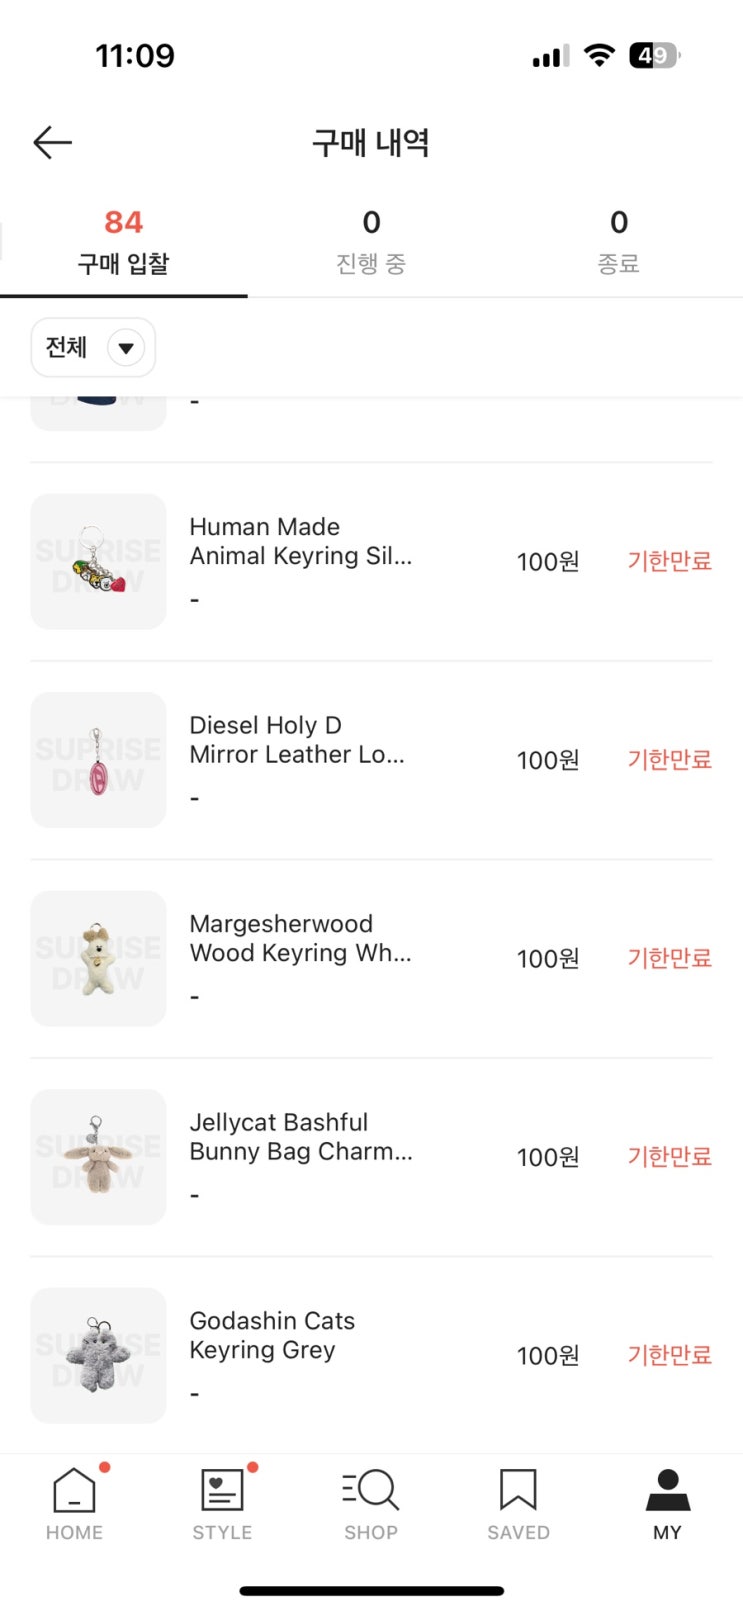This screenshot has height=1611, width=743.
Task: Open the SHOP search icon
Action: click(370, 1491)
